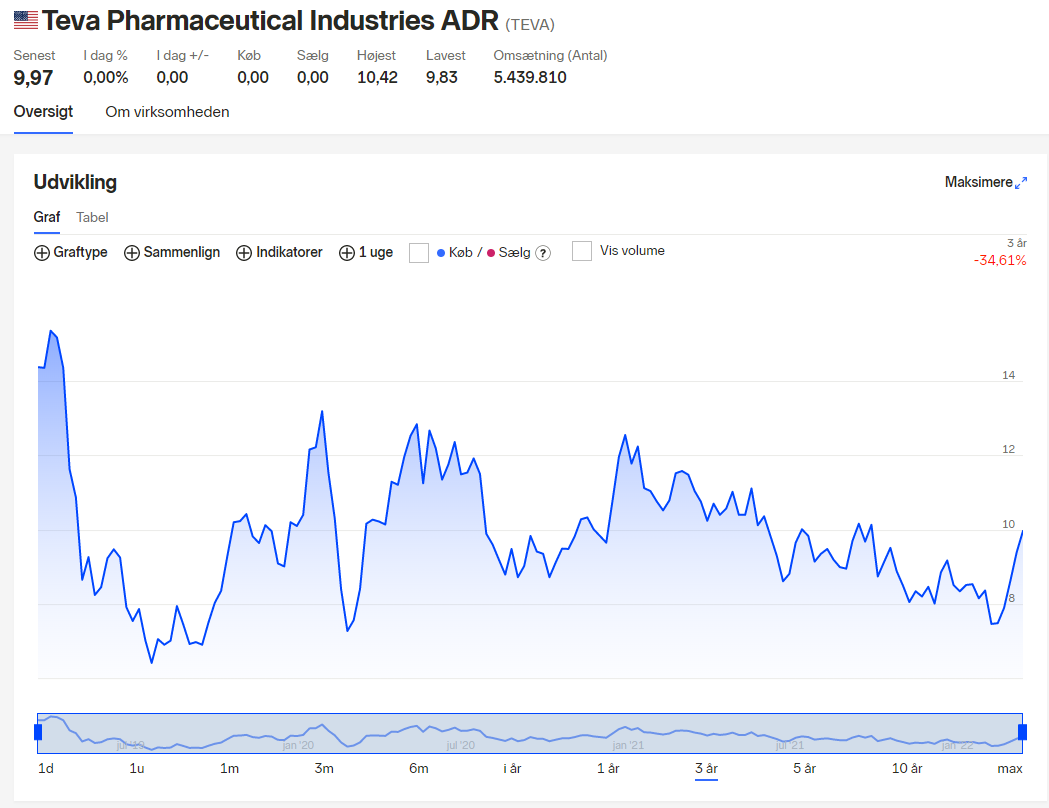Click the US flag icon by Teva title
The height and width of the screenshot is (808, 1049).
(x=26, y=20)
